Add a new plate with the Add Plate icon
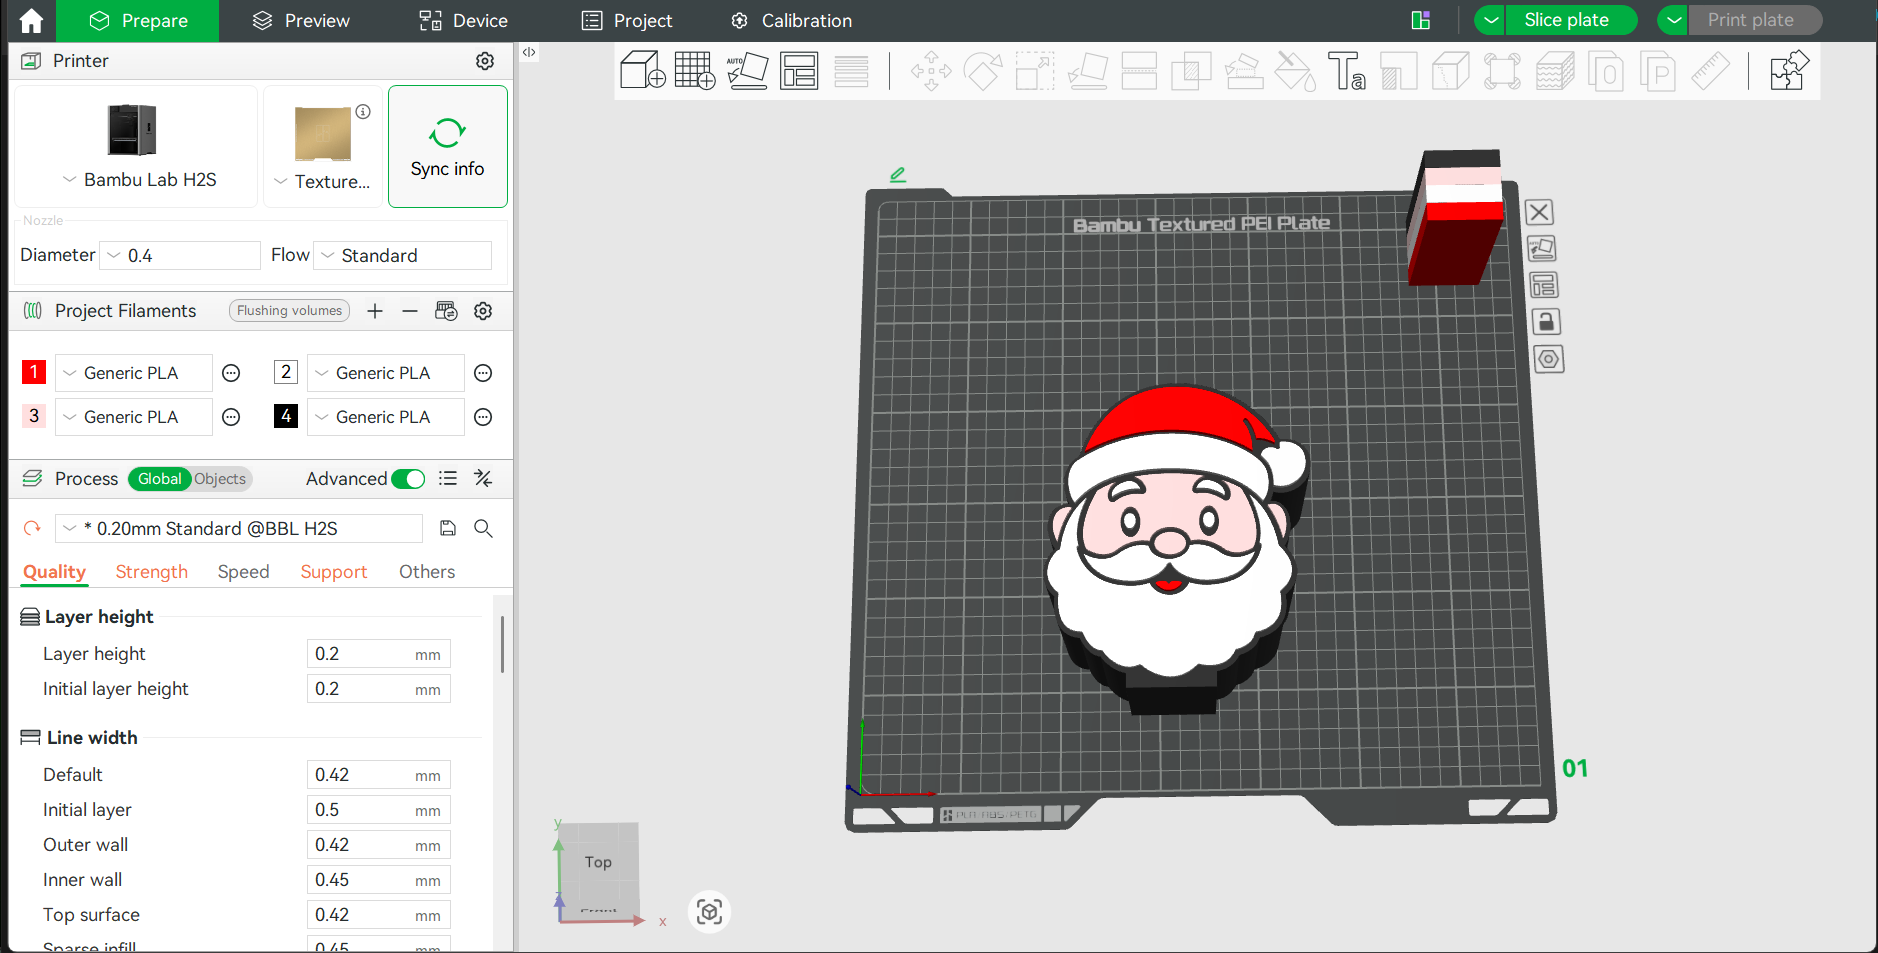Image resolution: width=1878 pixels, height=953 pixels. [x=694, y=70]
